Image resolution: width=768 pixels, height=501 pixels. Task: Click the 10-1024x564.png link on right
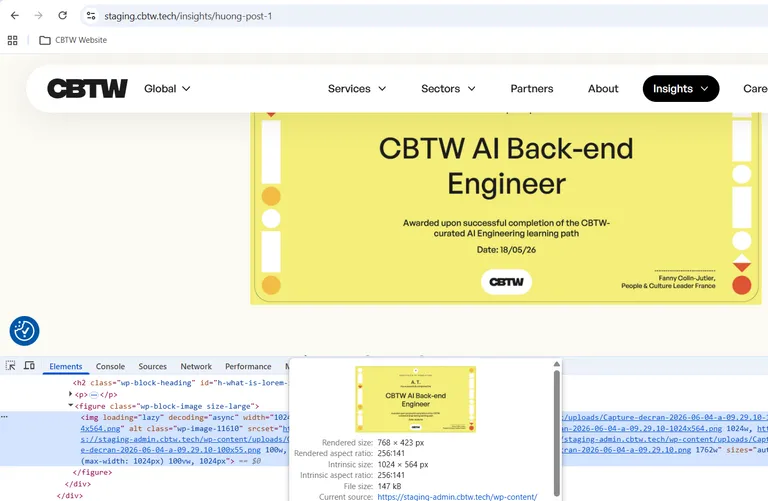[x=642, y=429]
